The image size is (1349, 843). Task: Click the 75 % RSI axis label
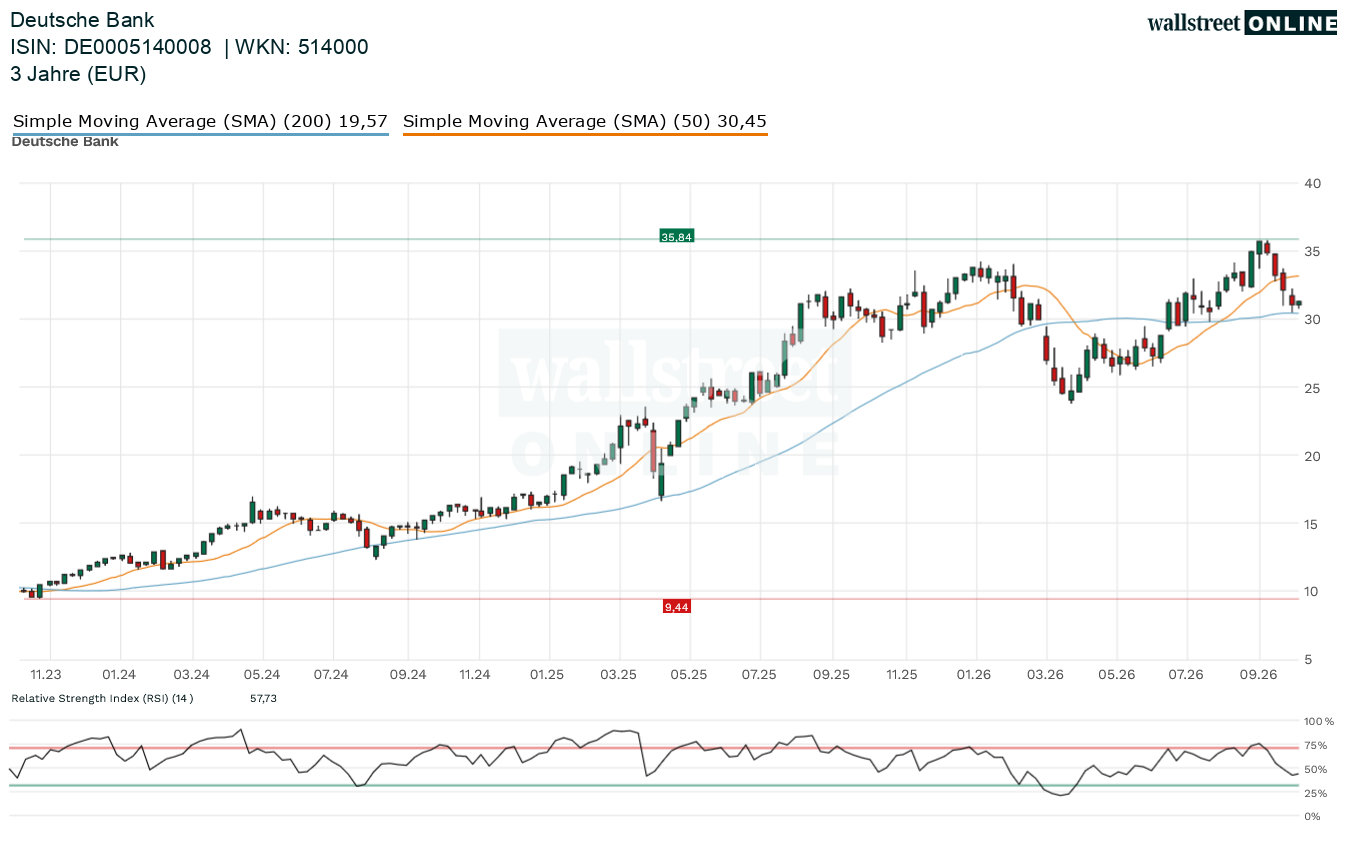coord(1316,745)
